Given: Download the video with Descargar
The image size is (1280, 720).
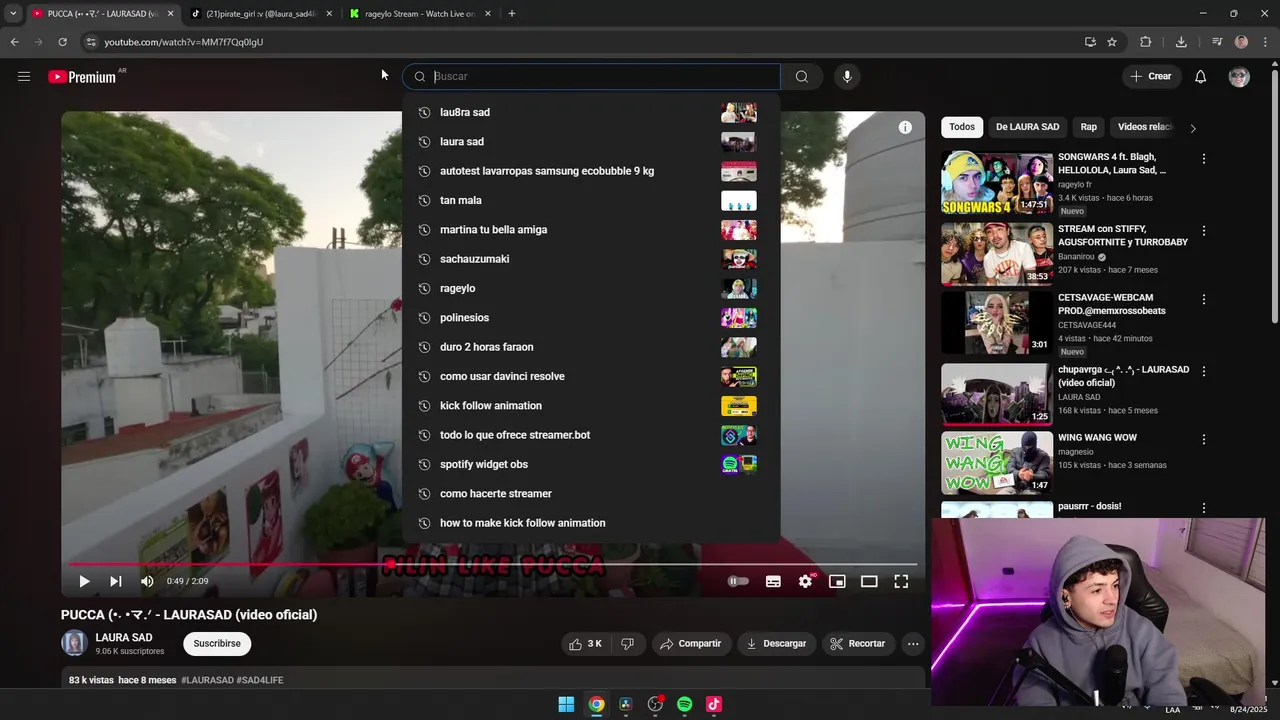Looking at the screenshot, I should tap(776, 644).
